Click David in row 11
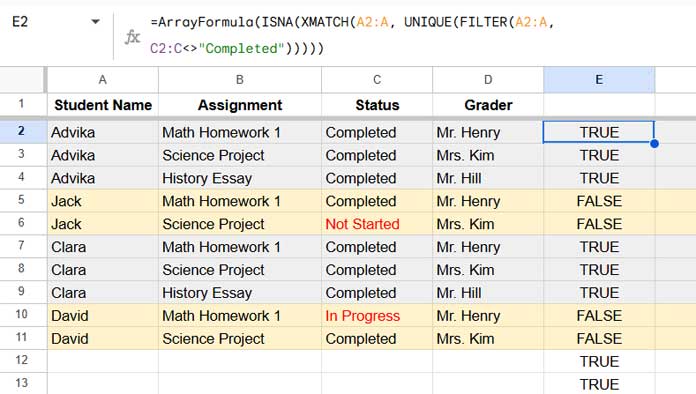Image resolution: width=696 pixels, height=394 pixels. [x=103, y=339]
